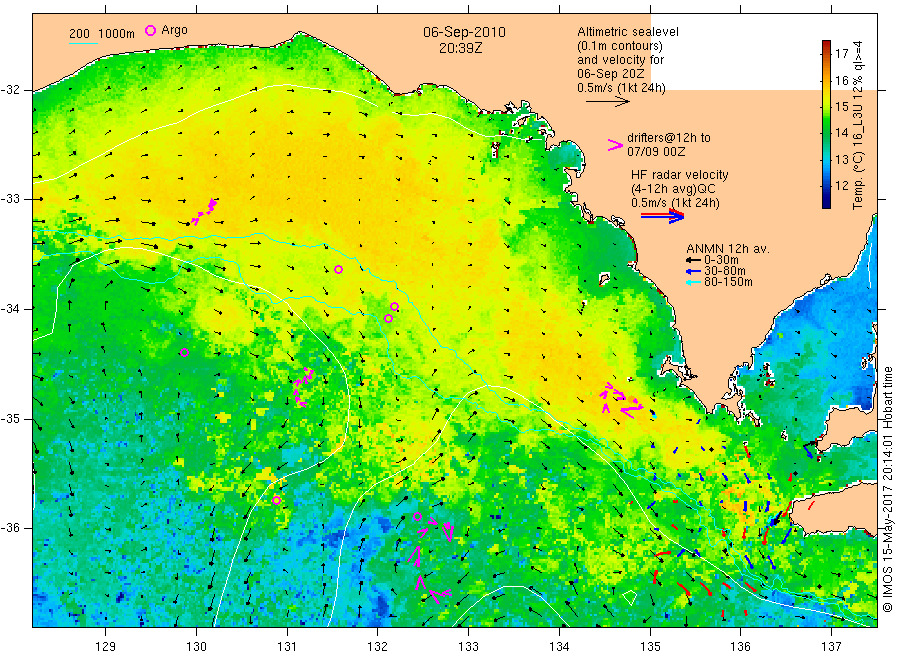900x660 pixels.
Task: Click the 131 longitude axis label
Action: click(x=287, y=647)
